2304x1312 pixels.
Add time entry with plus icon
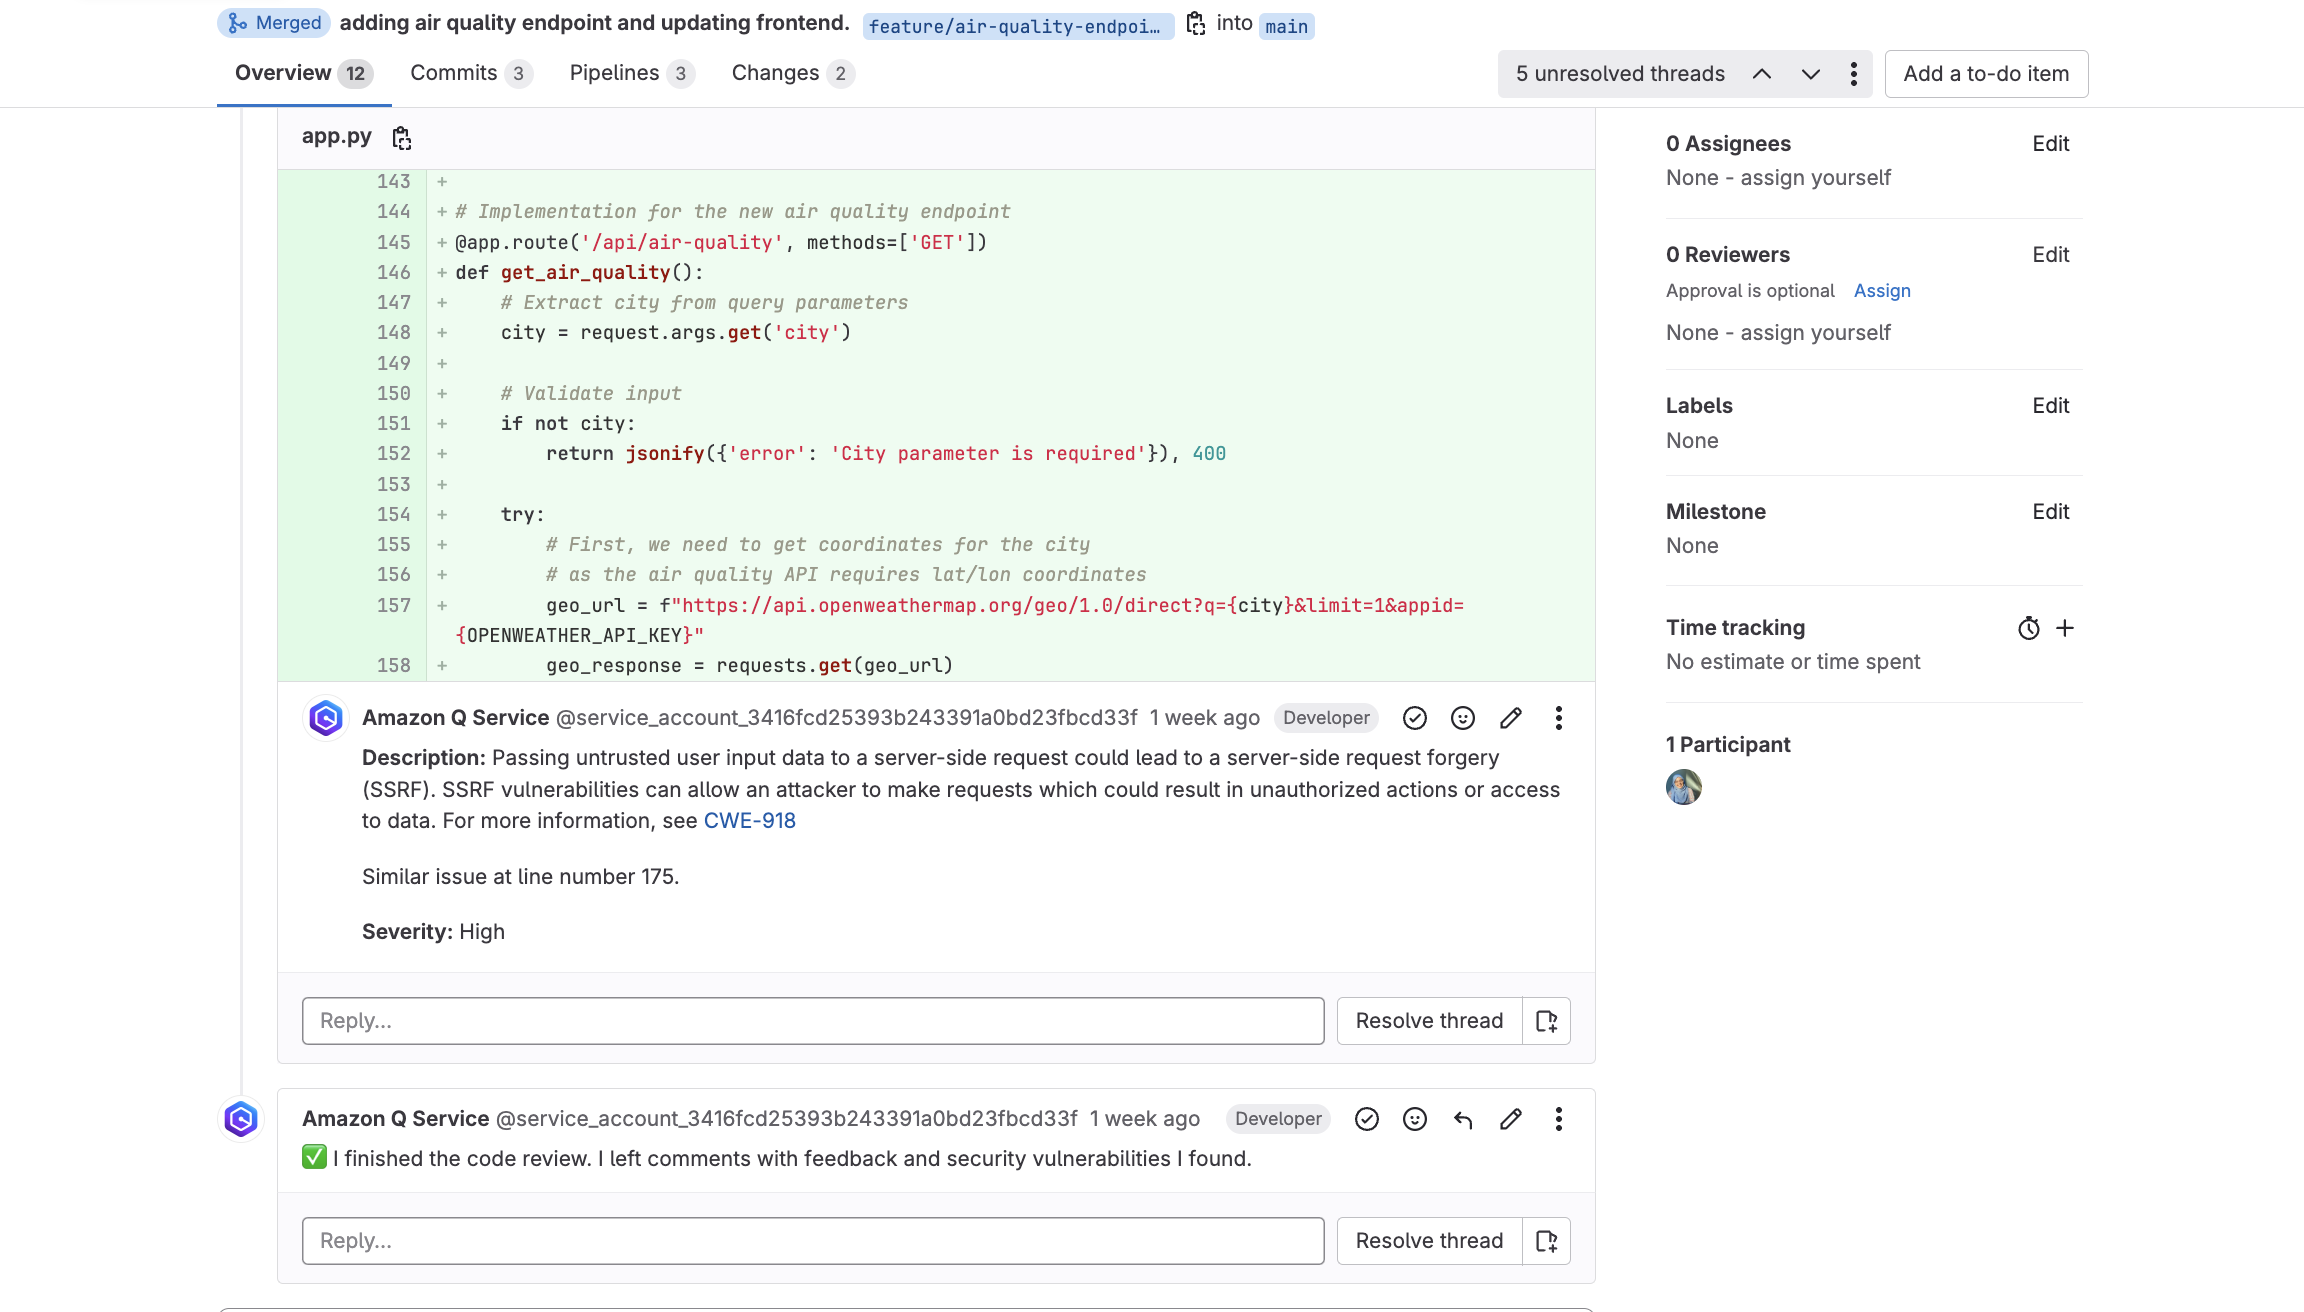click(2065, 628)
